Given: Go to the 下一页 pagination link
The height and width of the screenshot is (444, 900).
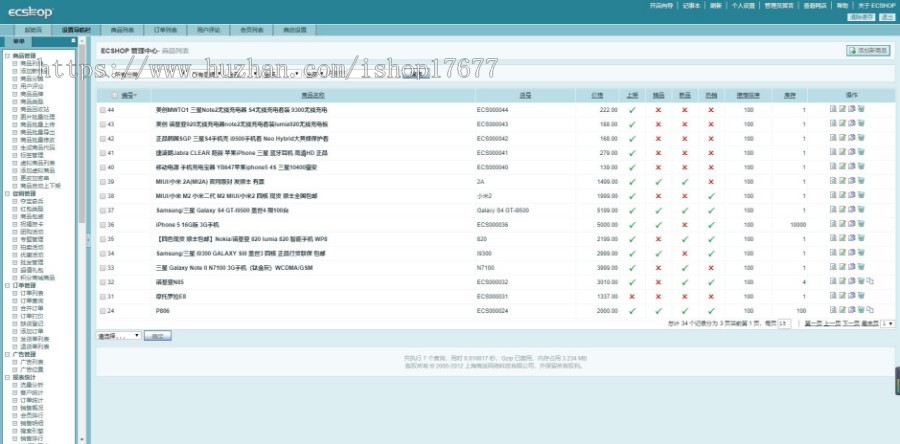Looking at the screenshot, I should [x=850, y=324].
